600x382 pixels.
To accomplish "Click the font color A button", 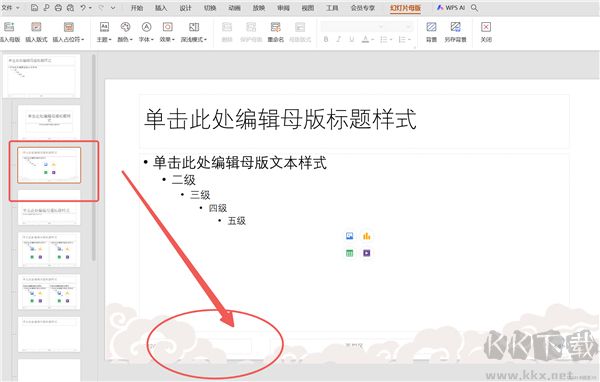I will click(365, 39).
